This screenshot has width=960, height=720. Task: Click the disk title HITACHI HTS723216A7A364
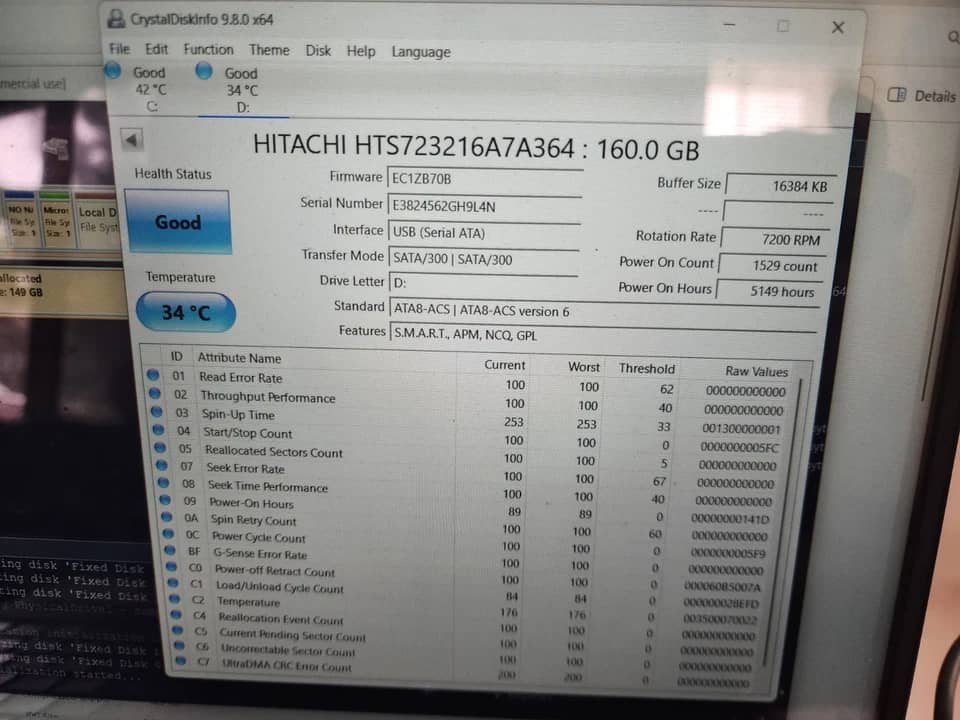tap(414, 146)
